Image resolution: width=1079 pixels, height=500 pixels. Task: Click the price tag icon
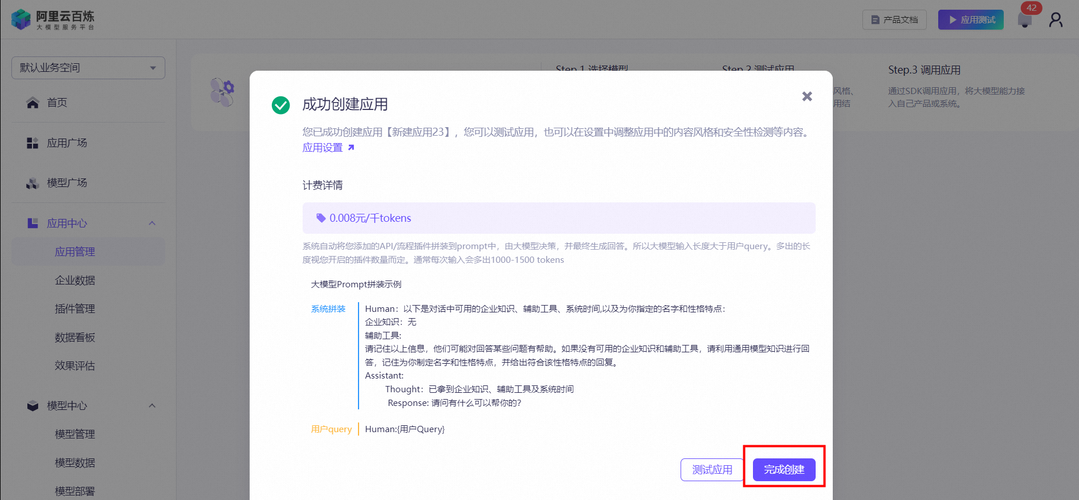tap(321, 217)
